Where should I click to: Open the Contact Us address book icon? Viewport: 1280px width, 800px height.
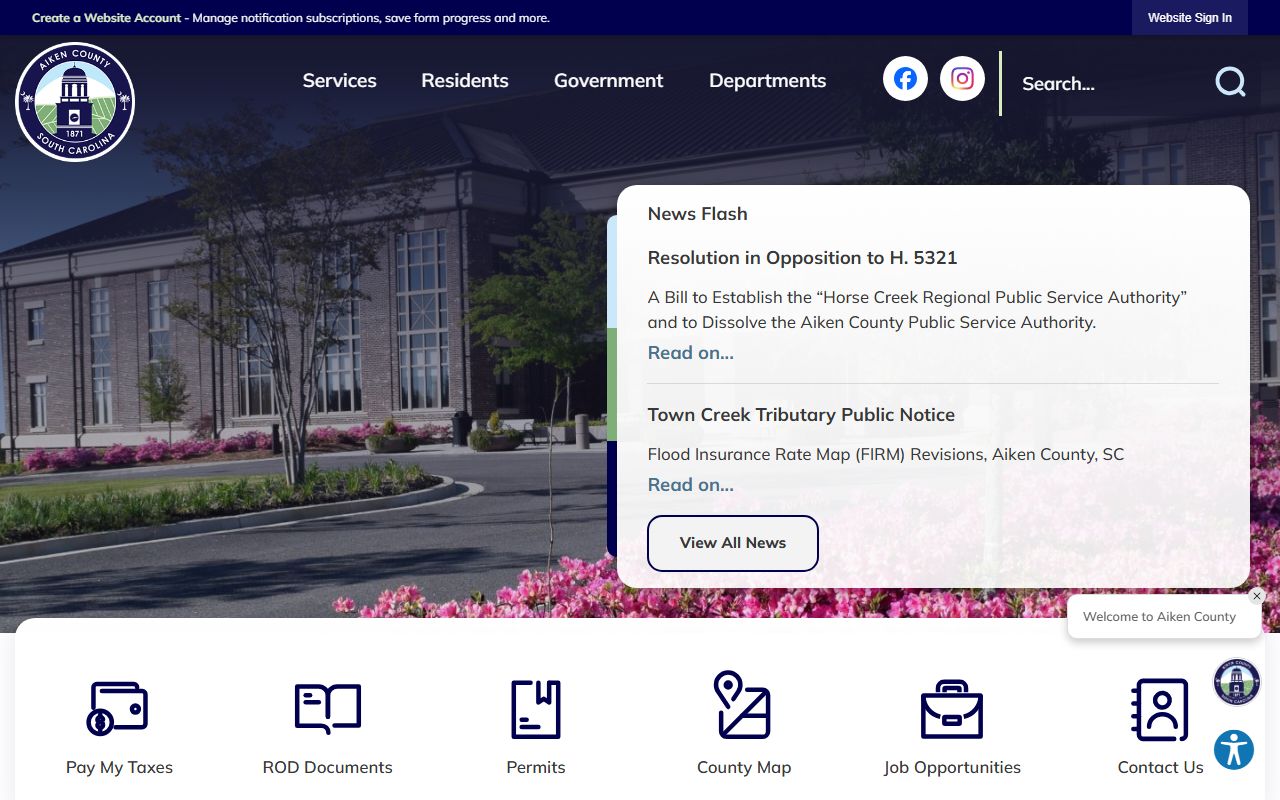1160,710
